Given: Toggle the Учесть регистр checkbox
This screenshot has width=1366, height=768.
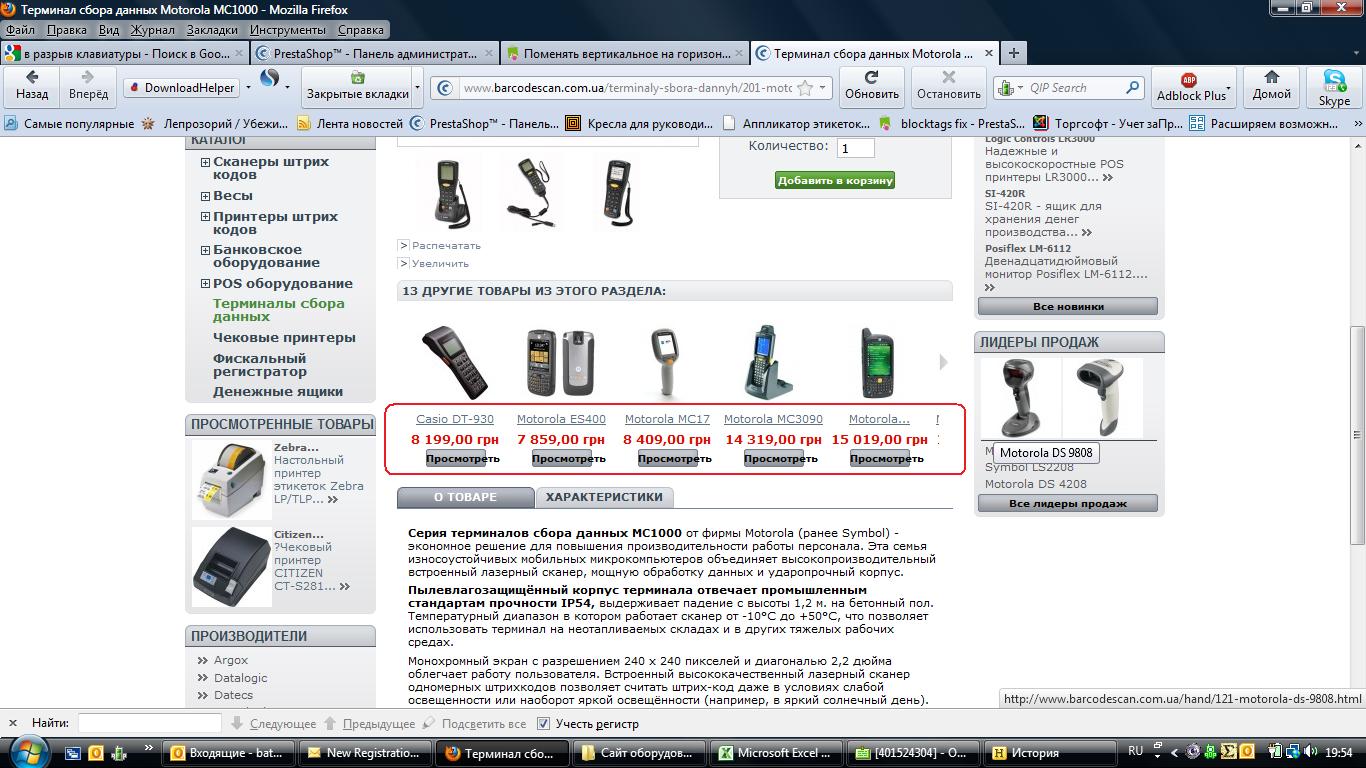Looking at the screenshot, I should tap(543, 723).
